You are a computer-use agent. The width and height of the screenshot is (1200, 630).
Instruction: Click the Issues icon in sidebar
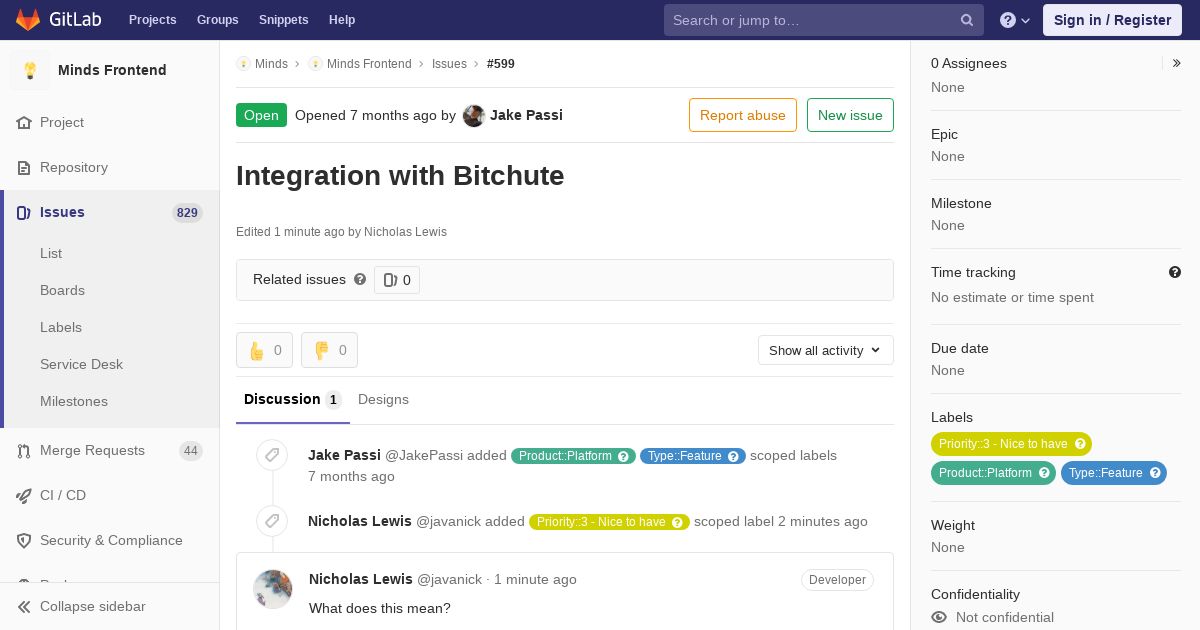24,212
